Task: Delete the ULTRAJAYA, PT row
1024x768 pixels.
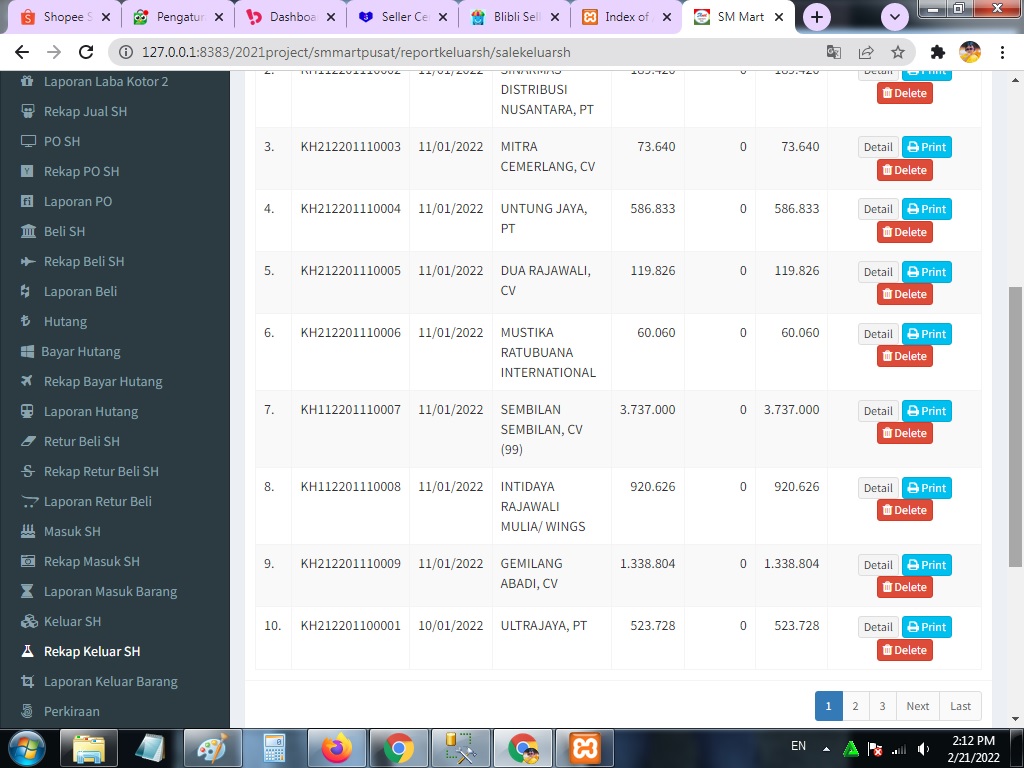Action: coord(904,650)
